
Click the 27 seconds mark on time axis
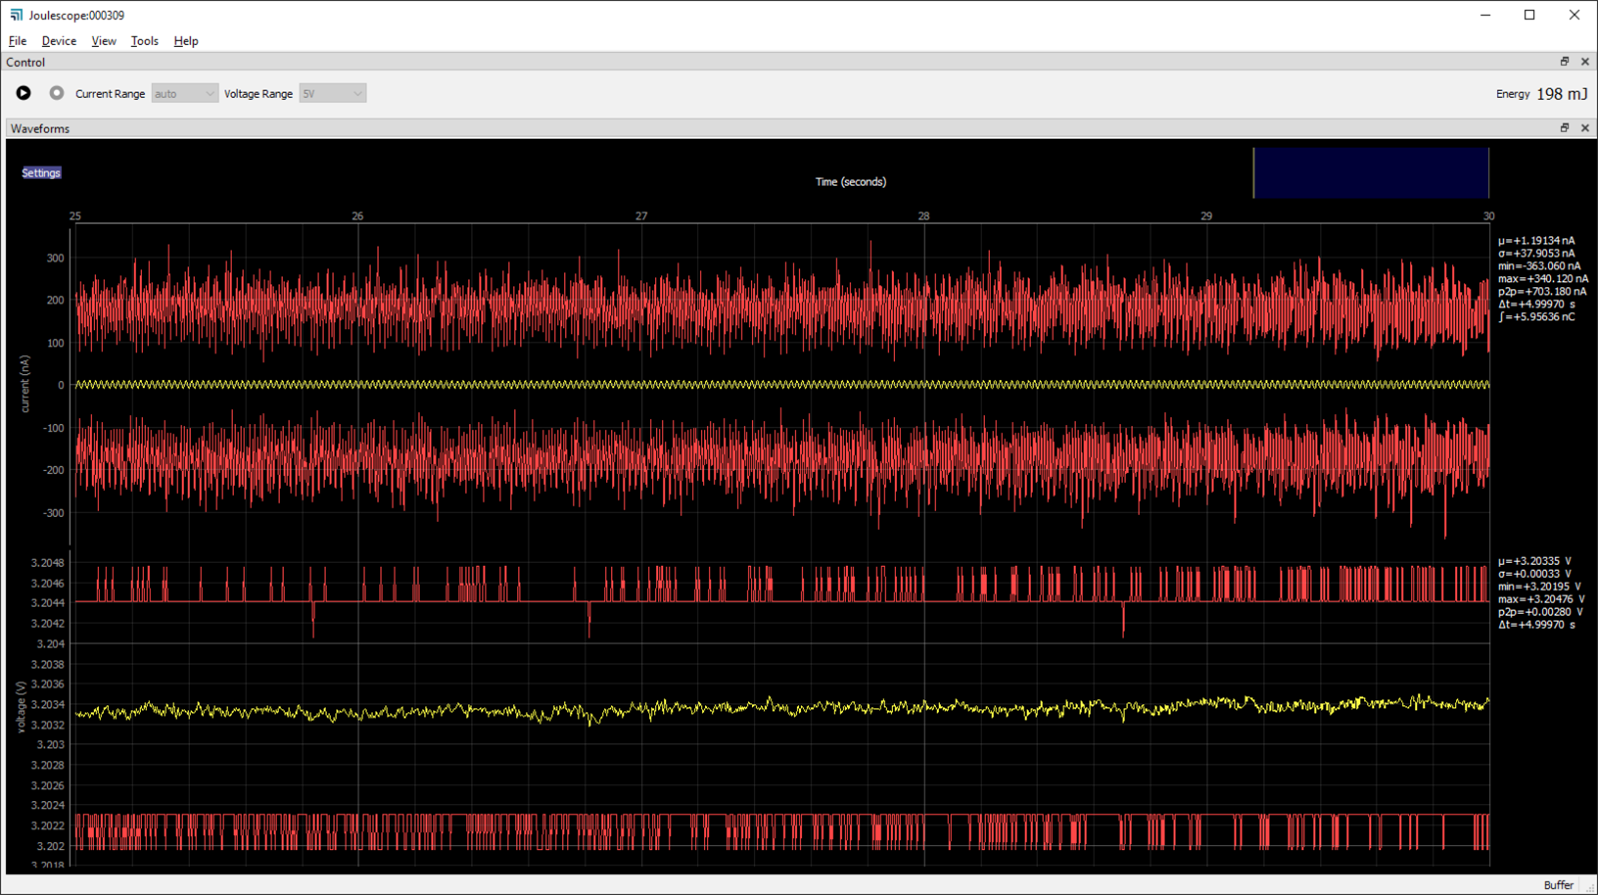click(641, 216)
